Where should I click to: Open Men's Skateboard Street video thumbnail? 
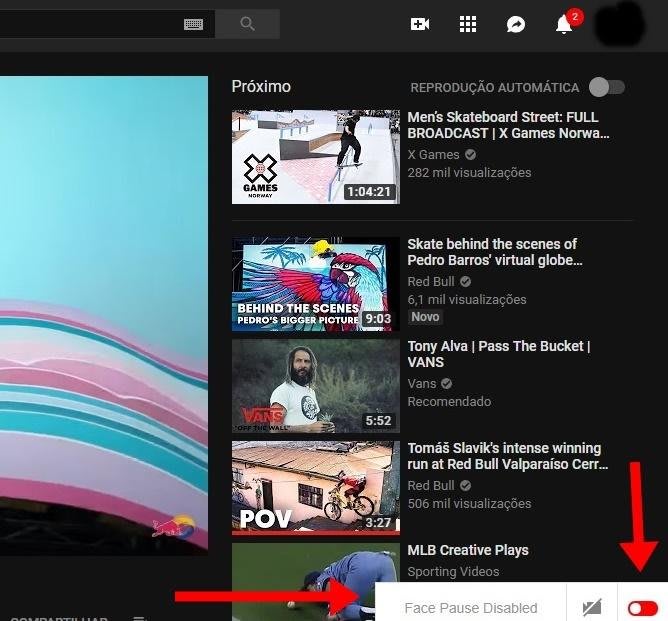point(315,157)
